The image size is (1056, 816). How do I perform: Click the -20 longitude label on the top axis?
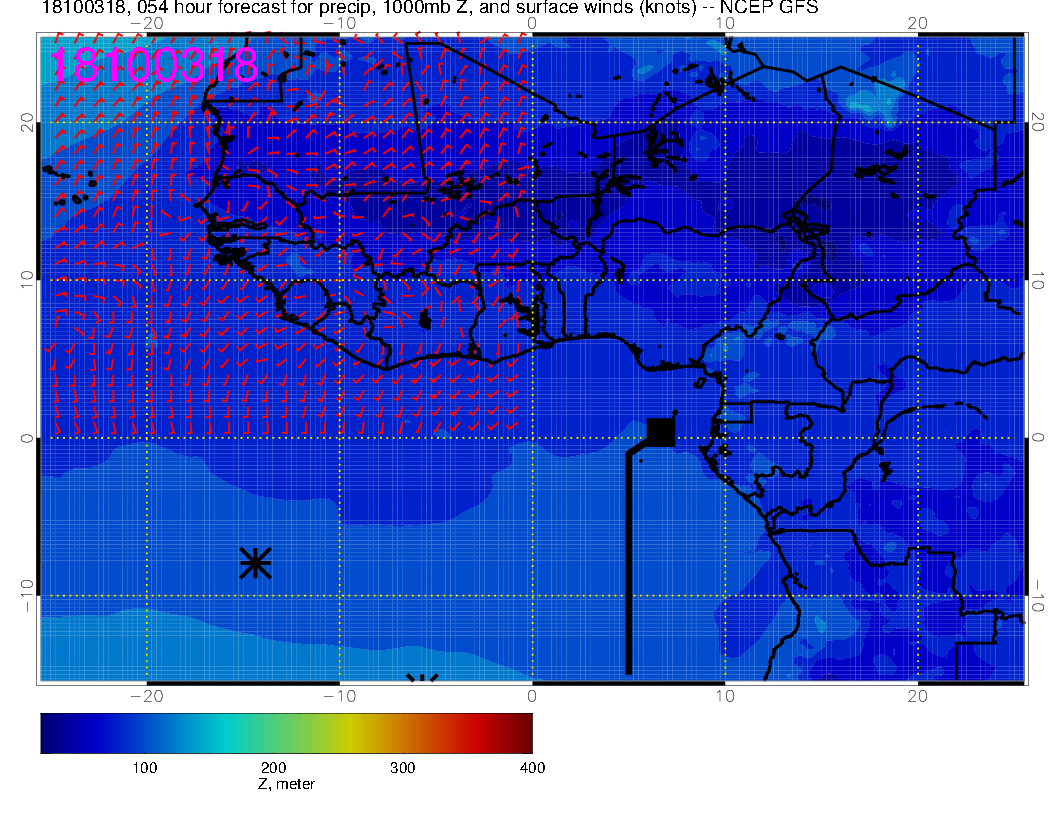tap(147, 23)
